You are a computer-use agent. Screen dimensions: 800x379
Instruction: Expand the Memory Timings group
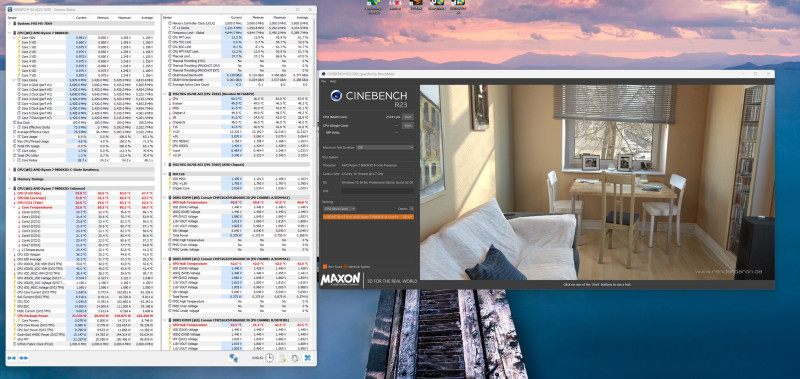pyautogui.click(x=9, y=179)
